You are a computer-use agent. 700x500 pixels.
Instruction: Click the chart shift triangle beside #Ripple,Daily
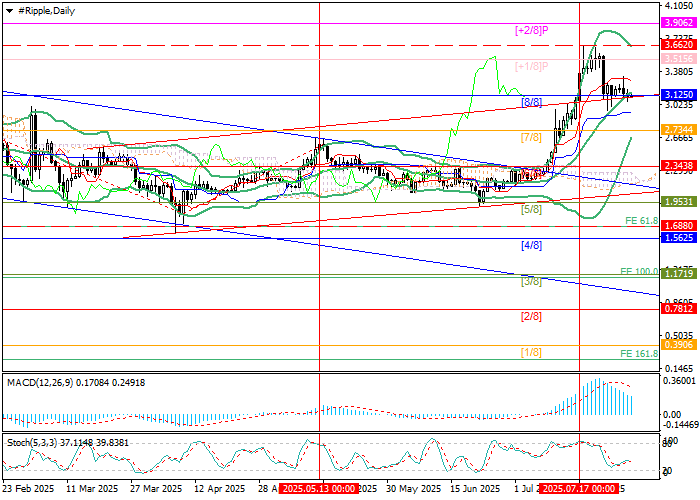click(x=6, y=9)
